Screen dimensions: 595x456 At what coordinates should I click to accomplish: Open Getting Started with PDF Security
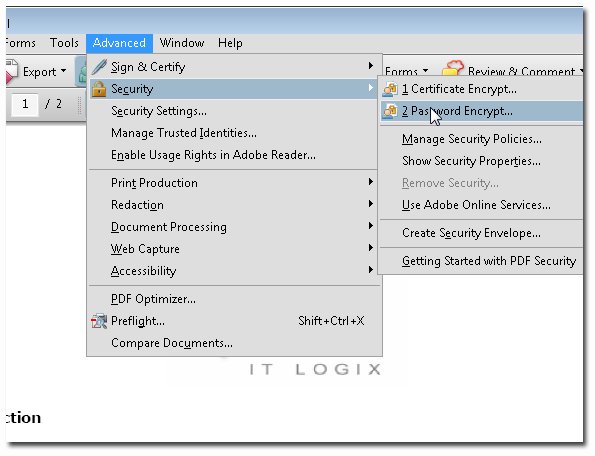(x=482, y=261)
